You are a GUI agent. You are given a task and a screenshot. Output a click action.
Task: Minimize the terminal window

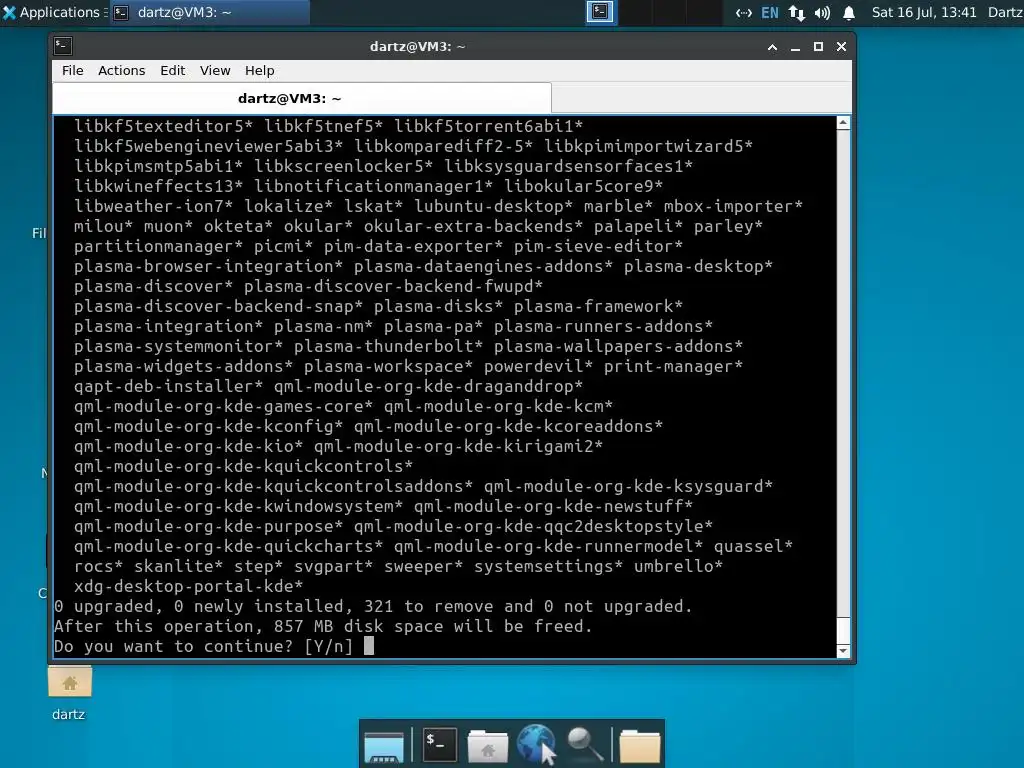(795, 47)
